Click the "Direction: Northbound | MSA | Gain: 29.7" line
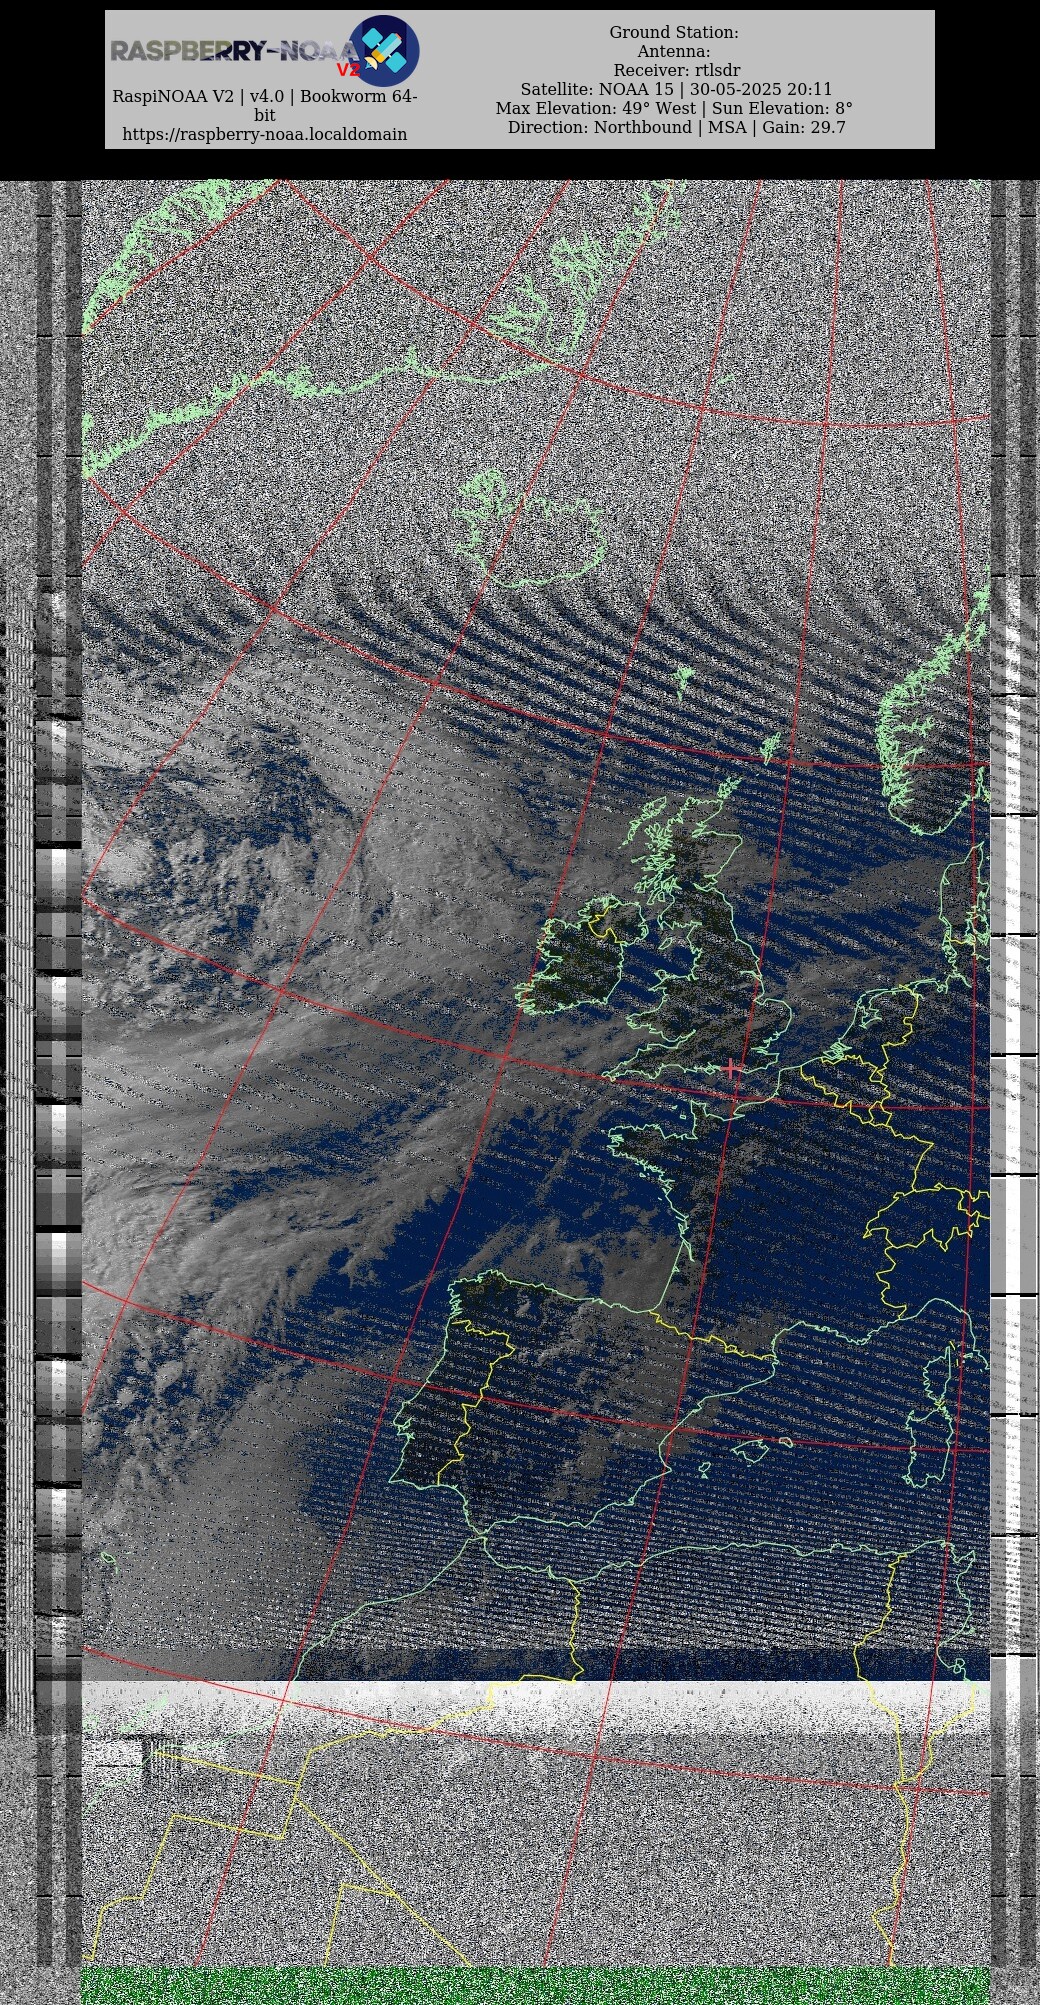1040x2005 pixels. (x=677, y=127)
